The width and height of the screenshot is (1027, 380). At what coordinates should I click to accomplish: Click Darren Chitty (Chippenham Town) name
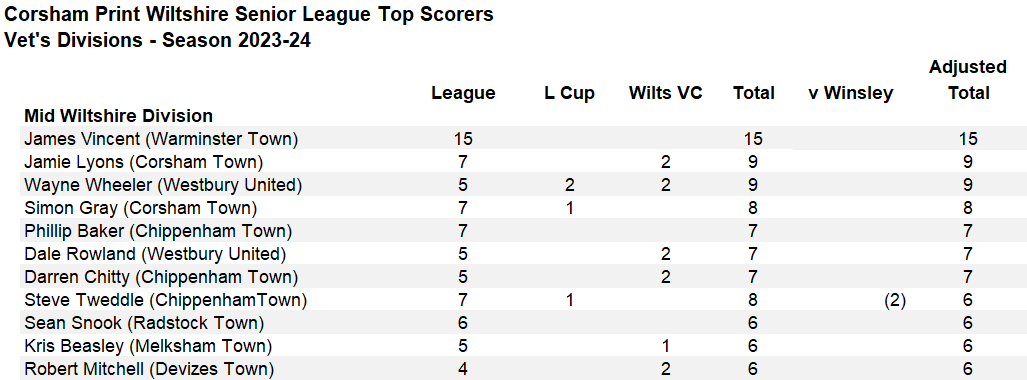(x=160, y=277)
